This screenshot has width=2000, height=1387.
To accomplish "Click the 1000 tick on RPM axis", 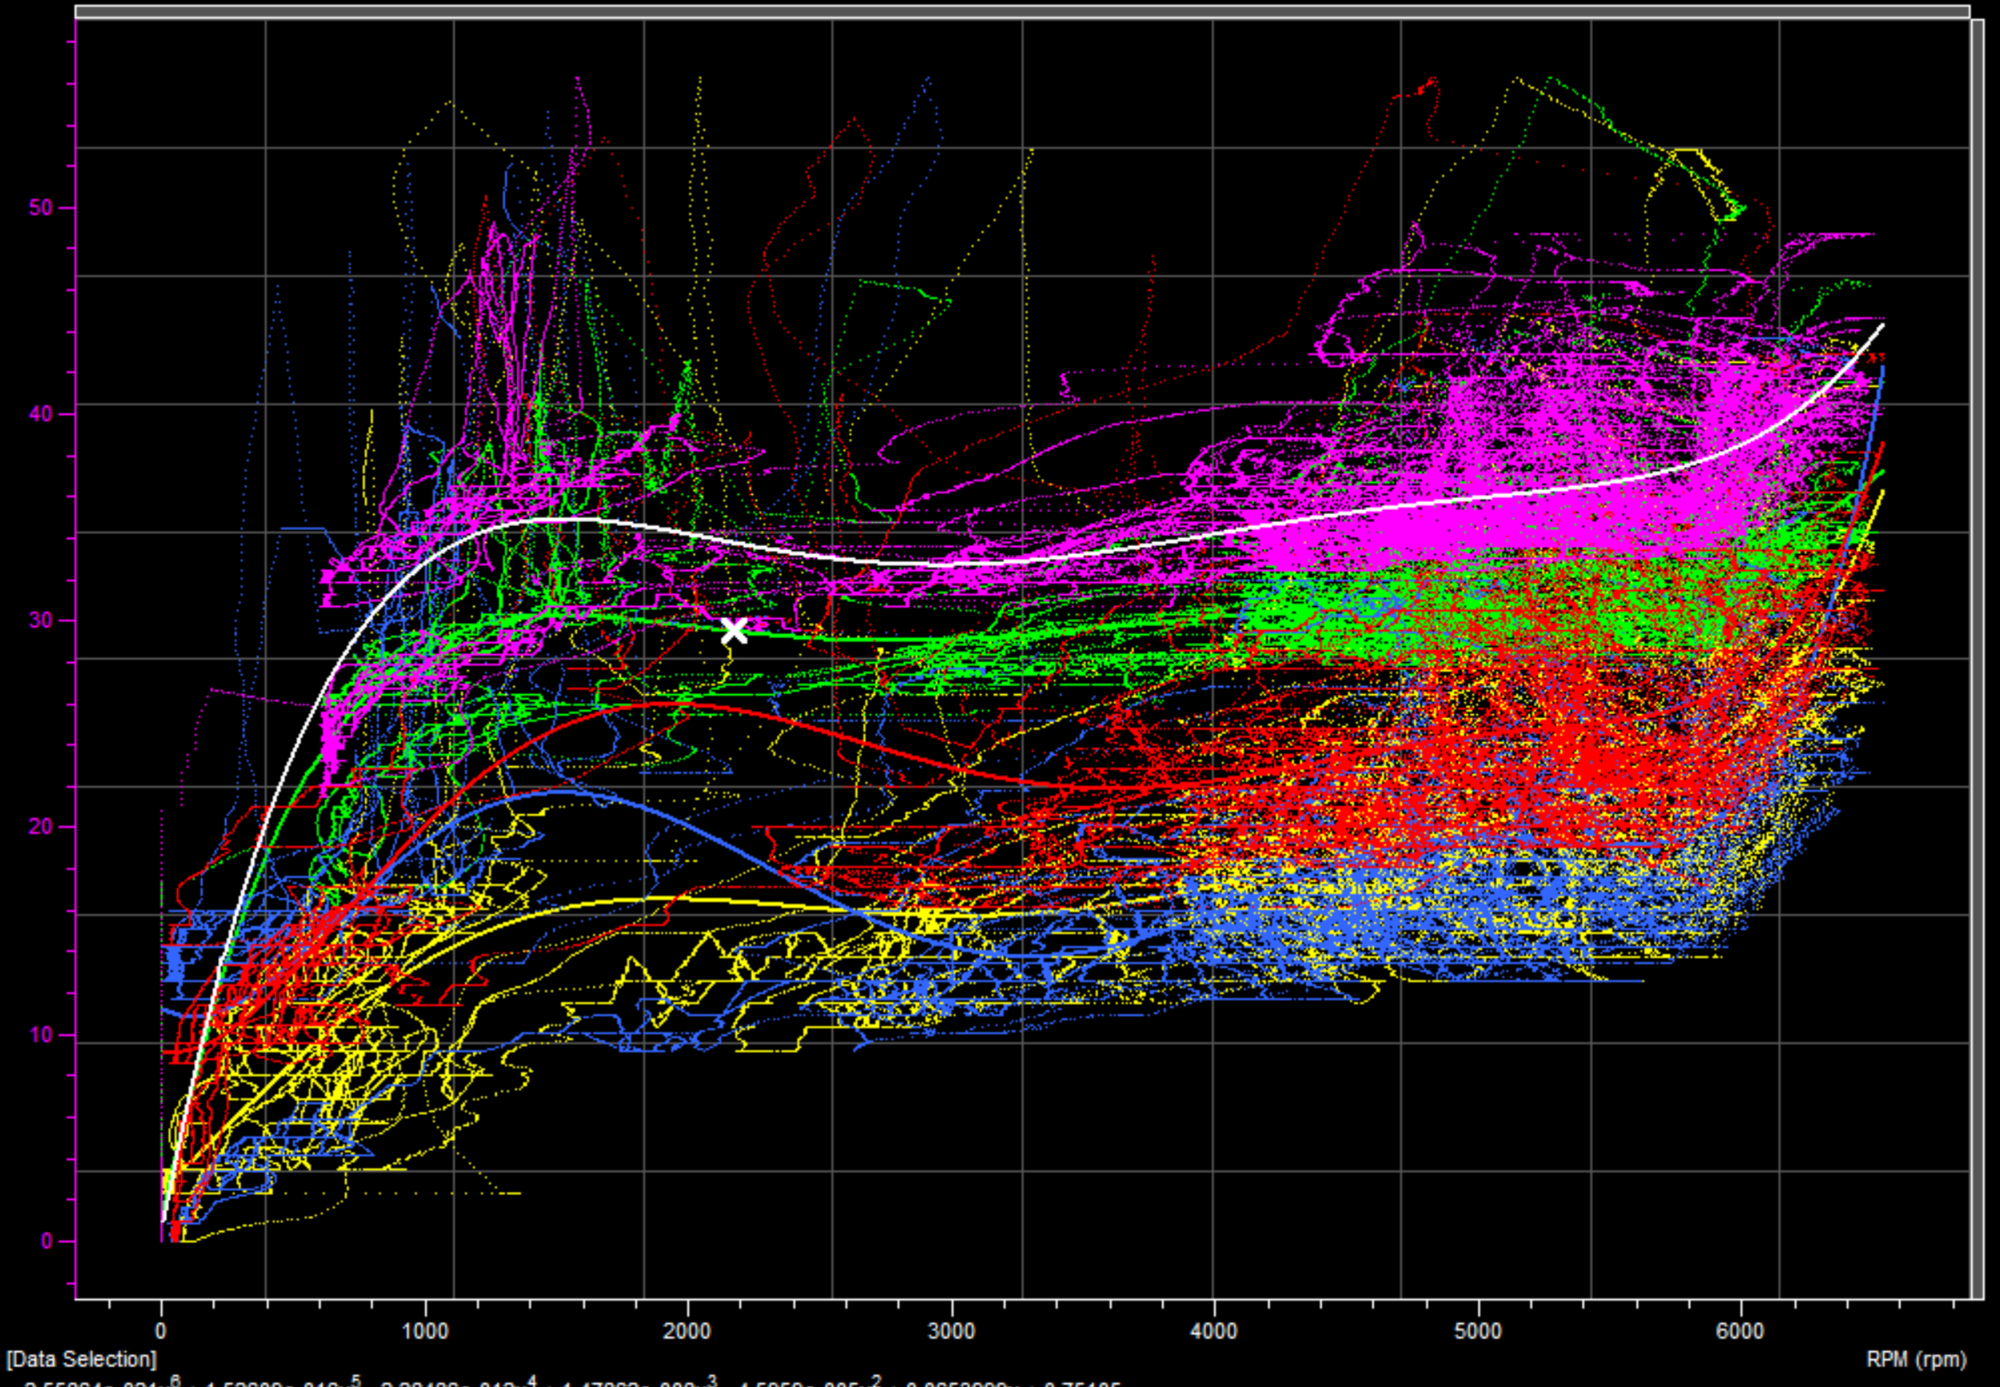I will click(x=425, y=1331).
